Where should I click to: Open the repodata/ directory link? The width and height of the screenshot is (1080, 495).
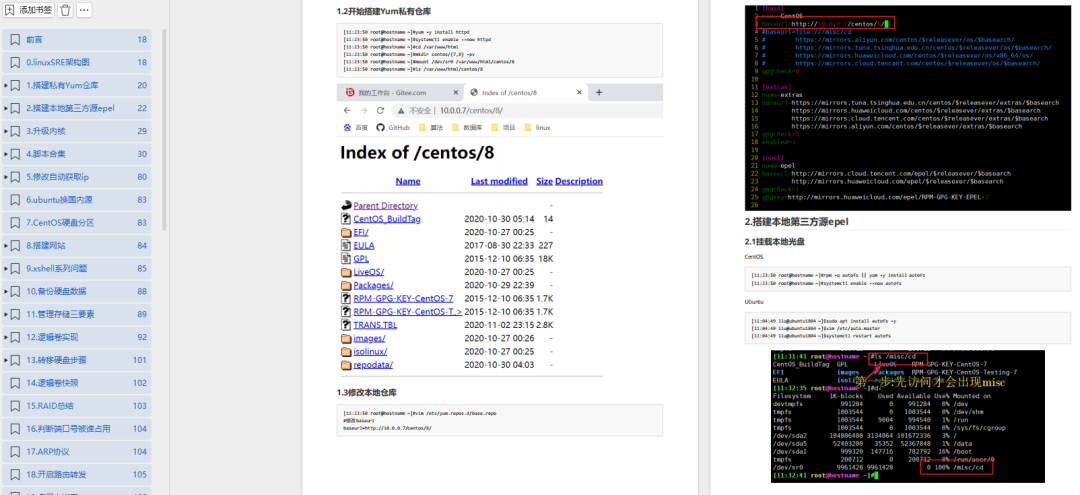point(373,365)
